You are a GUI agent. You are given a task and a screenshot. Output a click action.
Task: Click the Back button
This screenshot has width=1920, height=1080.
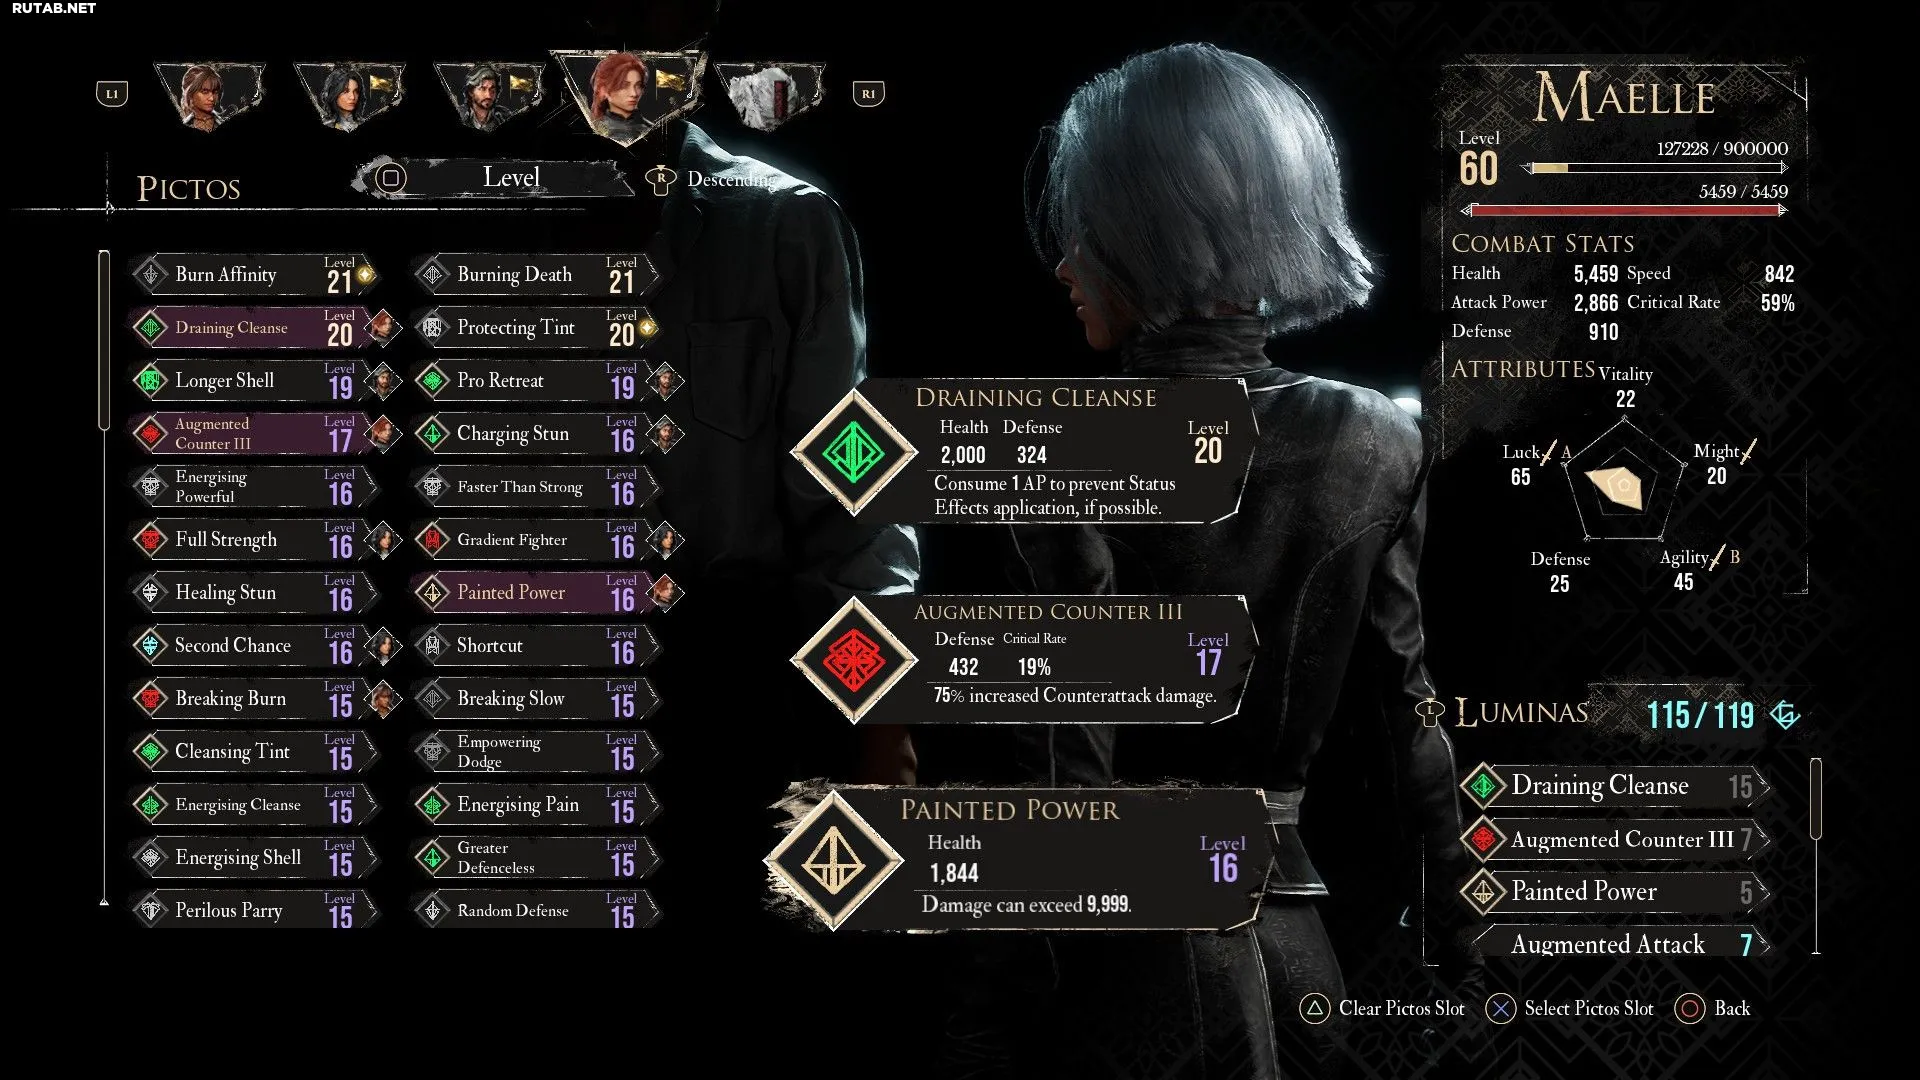point(1713,1008)
